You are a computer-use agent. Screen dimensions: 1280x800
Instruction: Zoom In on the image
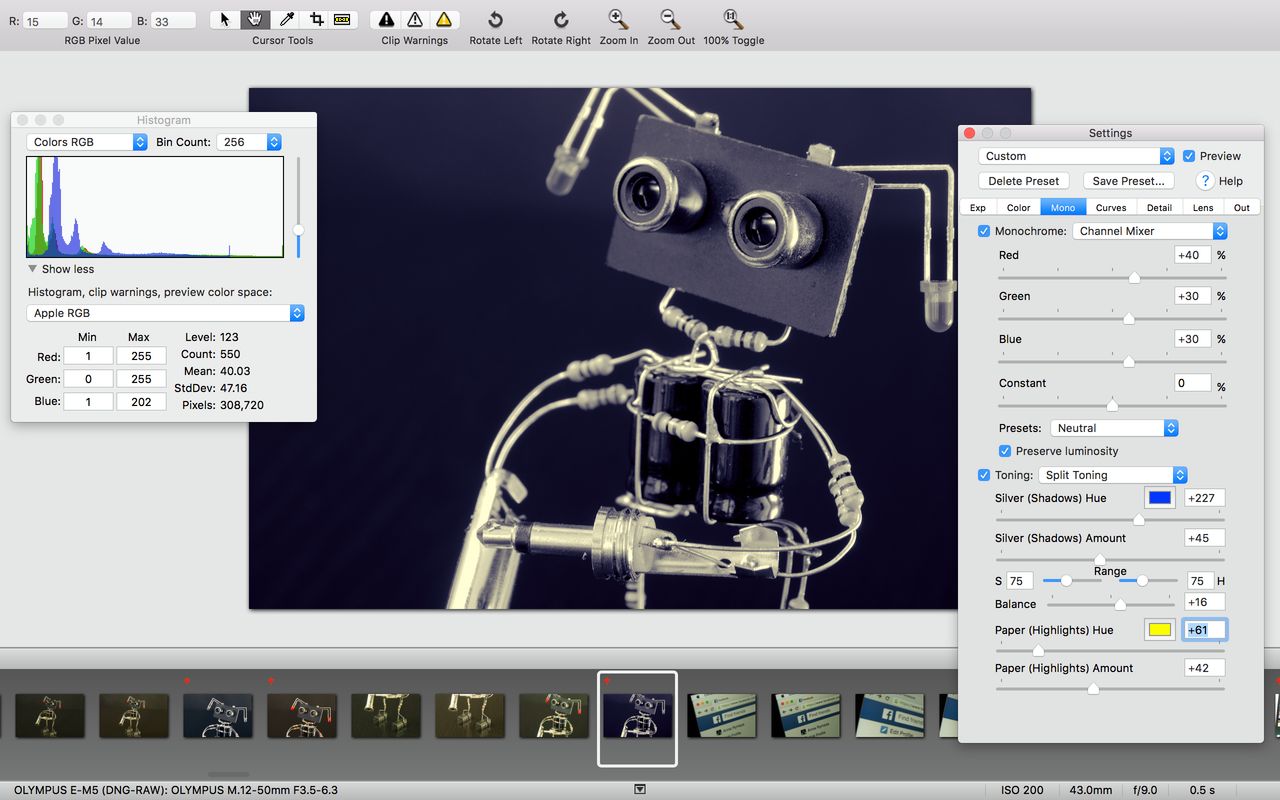point(619,19)
